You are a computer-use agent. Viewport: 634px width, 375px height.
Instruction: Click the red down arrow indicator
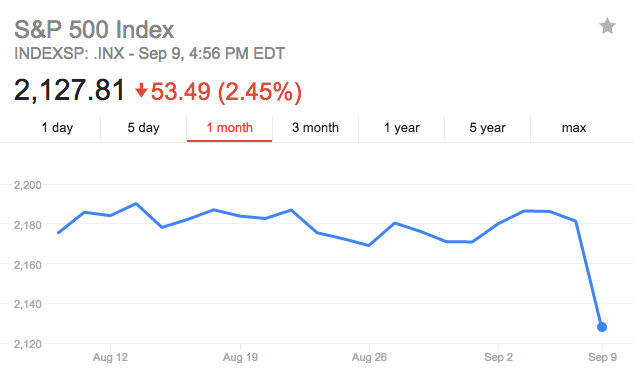pos(141,90)
